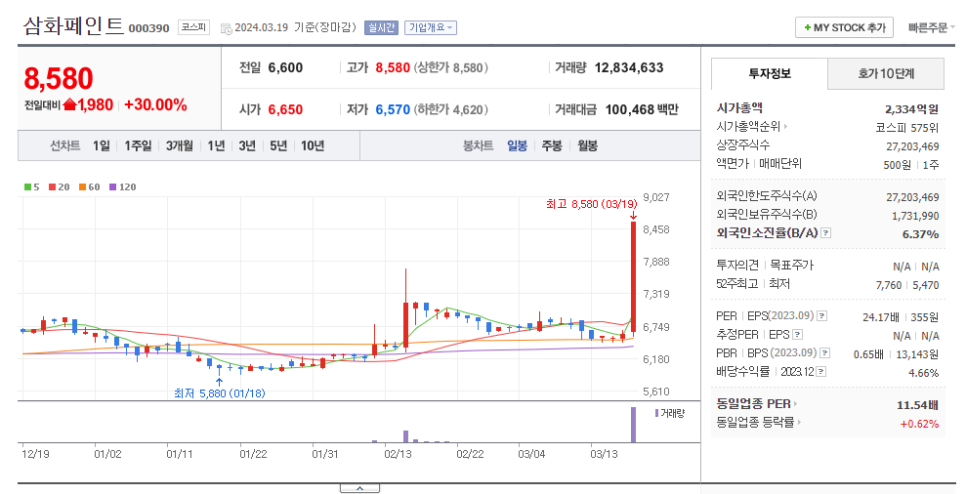Click the red up-arrow icon beside 전일대비
The width and height of the screenshot is (966, 494).
pos(69,105)
